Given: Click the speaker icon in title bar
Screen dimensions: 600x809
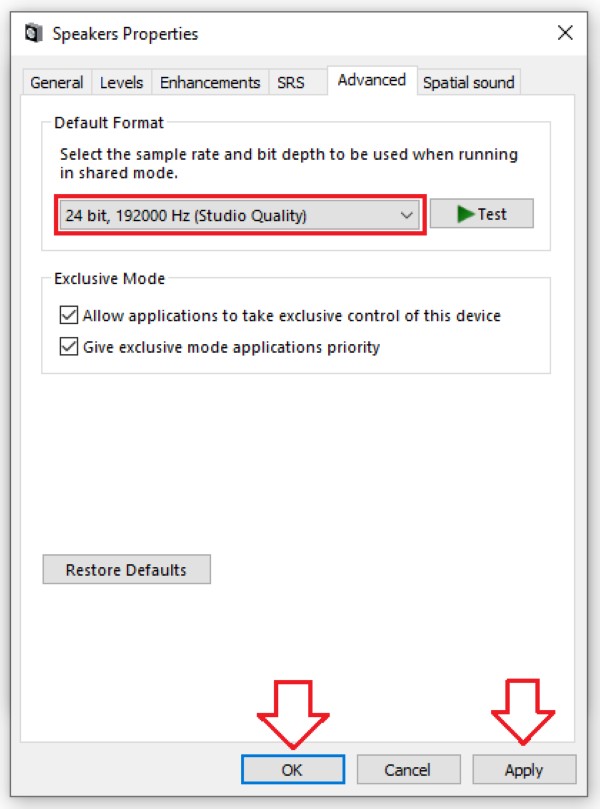Looking at the screenshot, I should tap(34, 34).
